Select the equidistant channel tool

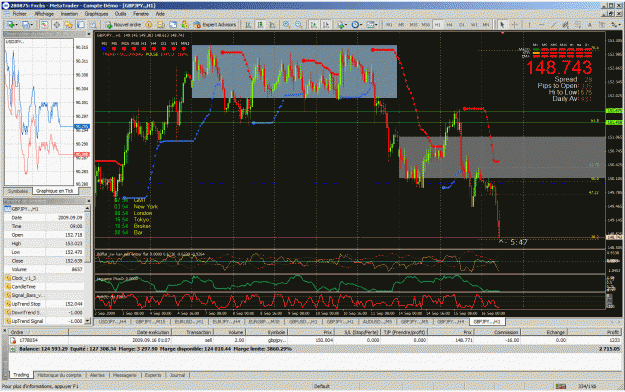click(x=566, y=25)
